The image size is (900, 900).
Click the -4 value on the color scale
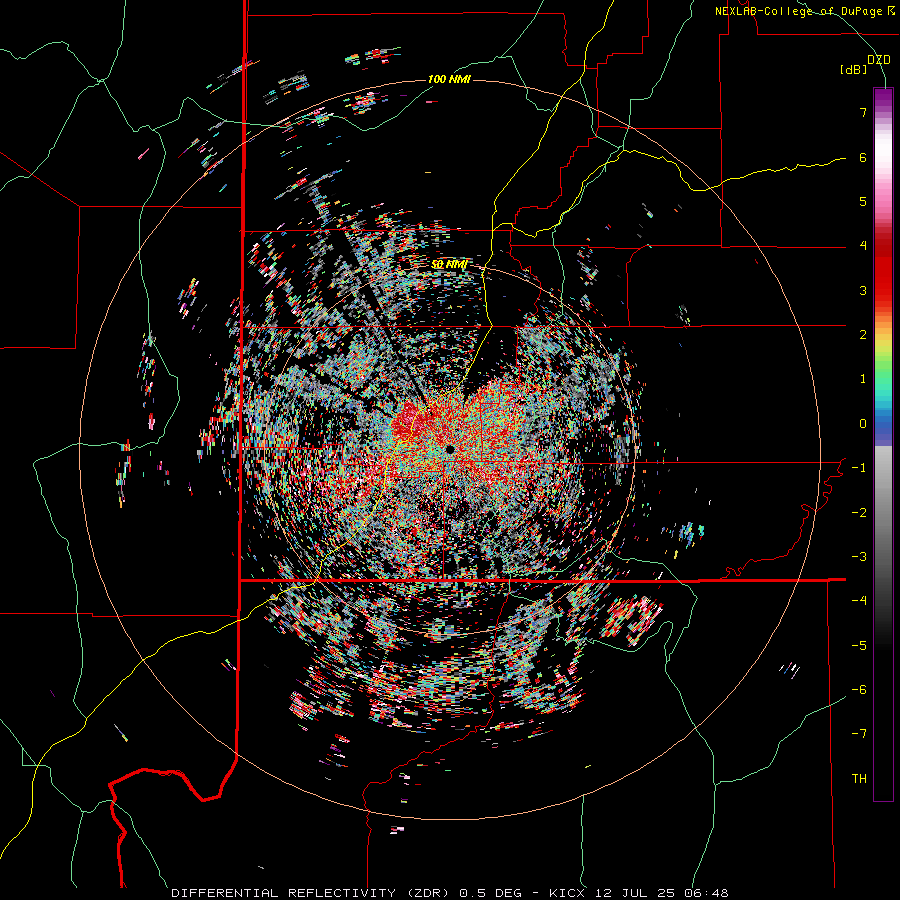(x=859, y=601)
